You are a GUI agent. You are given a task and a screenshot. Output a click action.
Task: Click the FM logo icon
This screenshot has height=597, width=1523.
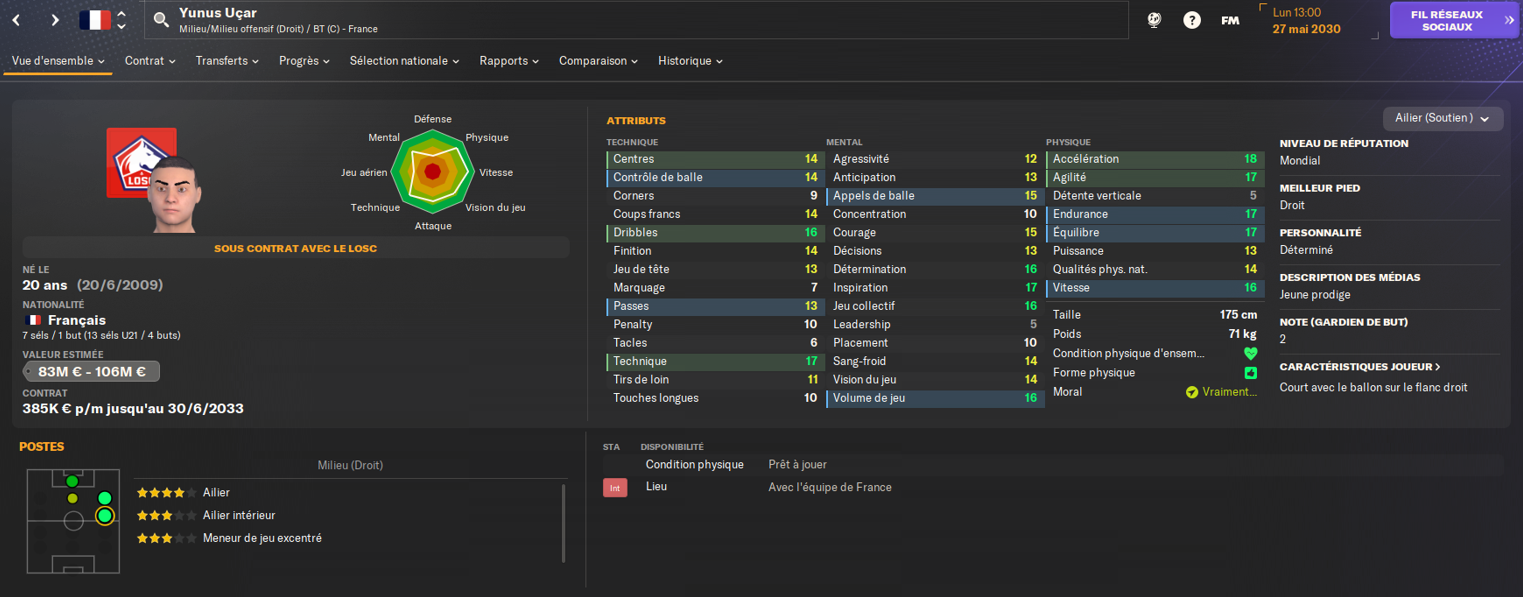pyautogui.click(x=1230, y=20)
